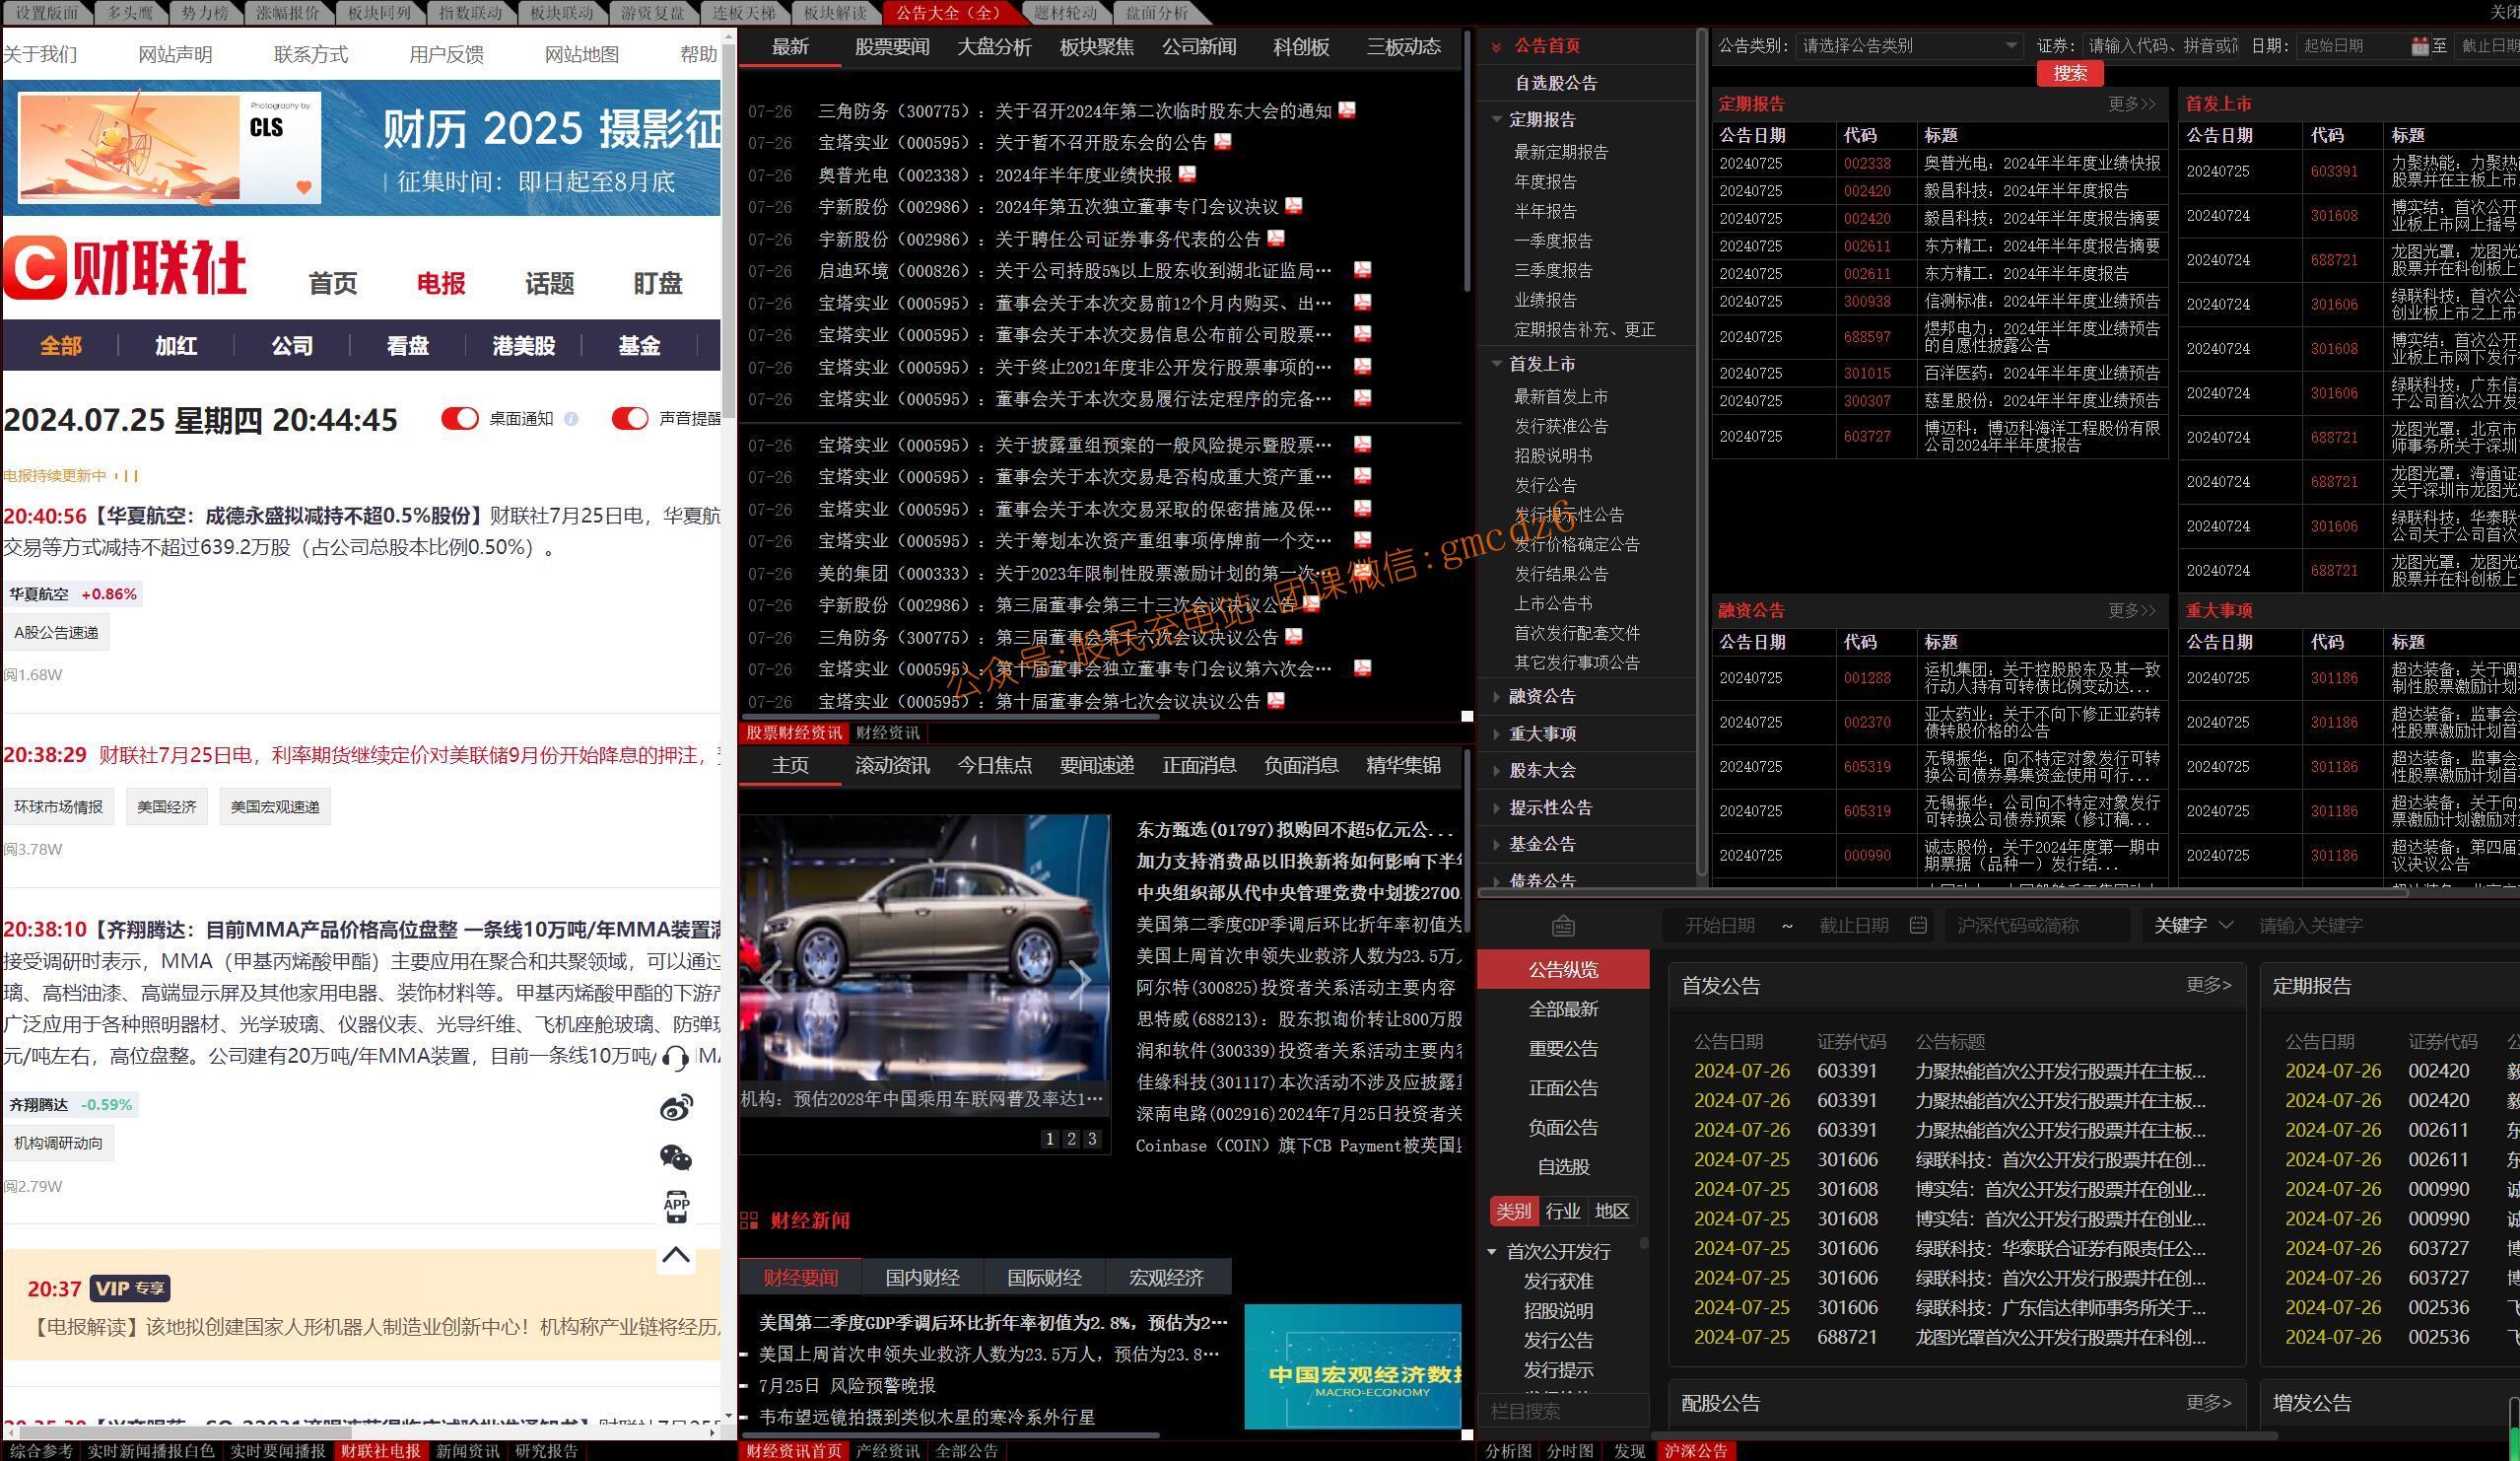Turn off the 桌面通知 toggle
Viewport: 2520px width, 1461px height.
460,419
